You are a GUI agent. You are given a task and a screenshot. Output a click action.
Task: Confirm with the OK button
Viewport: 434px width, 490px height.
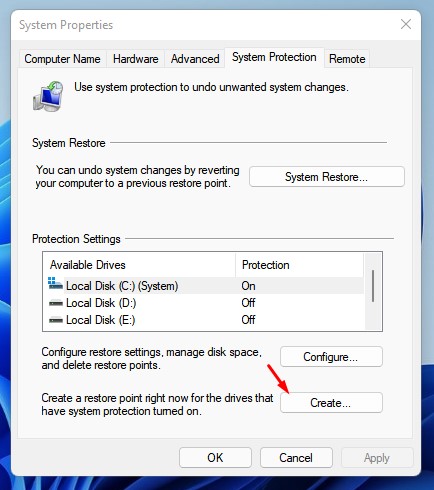point(215,458)
